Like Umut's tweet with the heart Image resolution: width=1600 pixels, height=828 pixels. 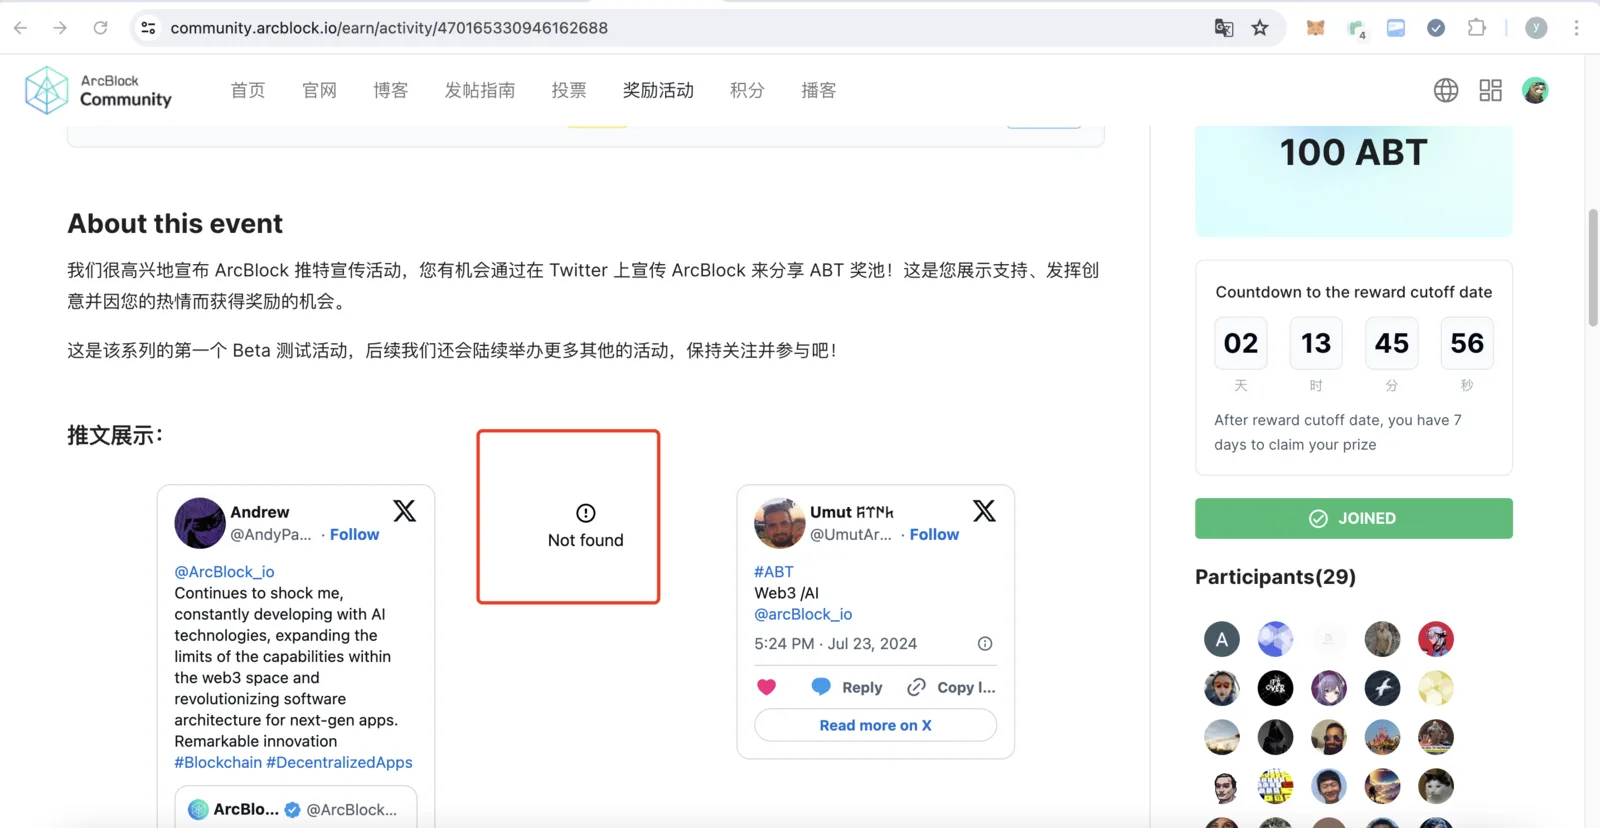click(x=766, y=687)
